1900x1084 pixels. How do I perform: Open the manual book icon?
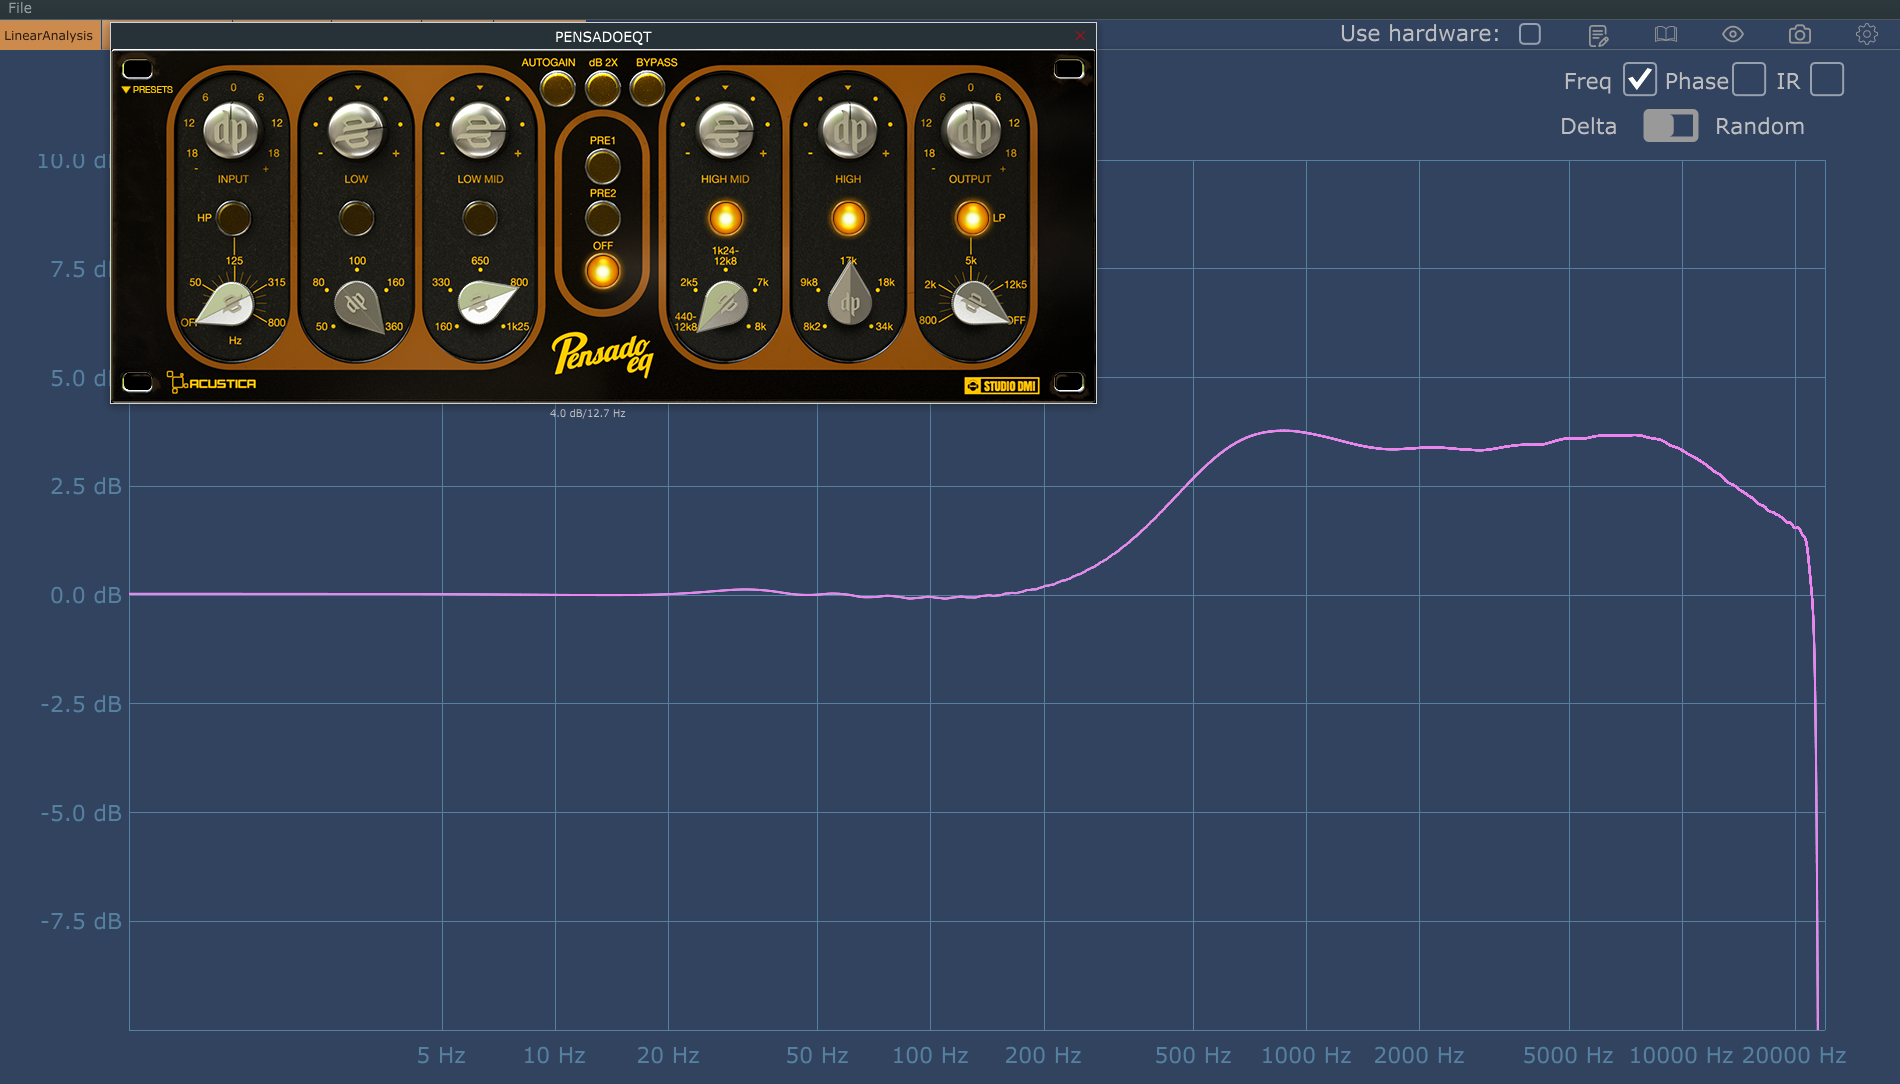click(x=1666, y=34)
